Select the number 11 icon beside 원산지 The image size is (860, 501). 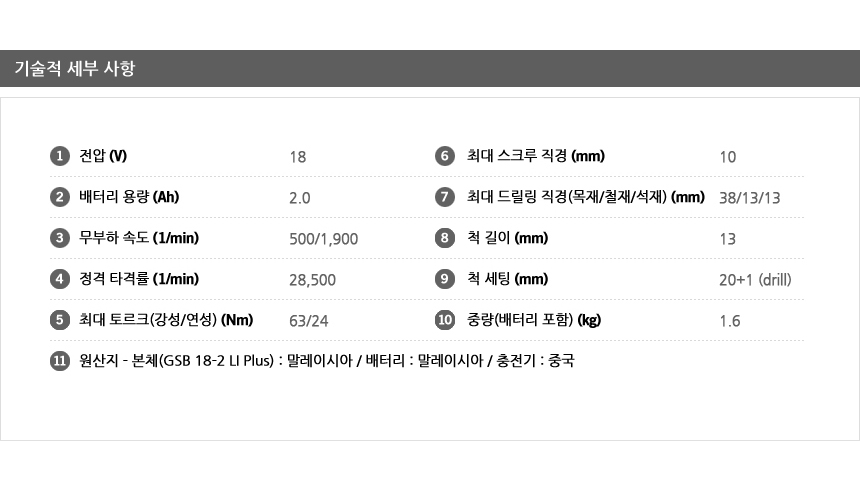click(x=59, y=361)
